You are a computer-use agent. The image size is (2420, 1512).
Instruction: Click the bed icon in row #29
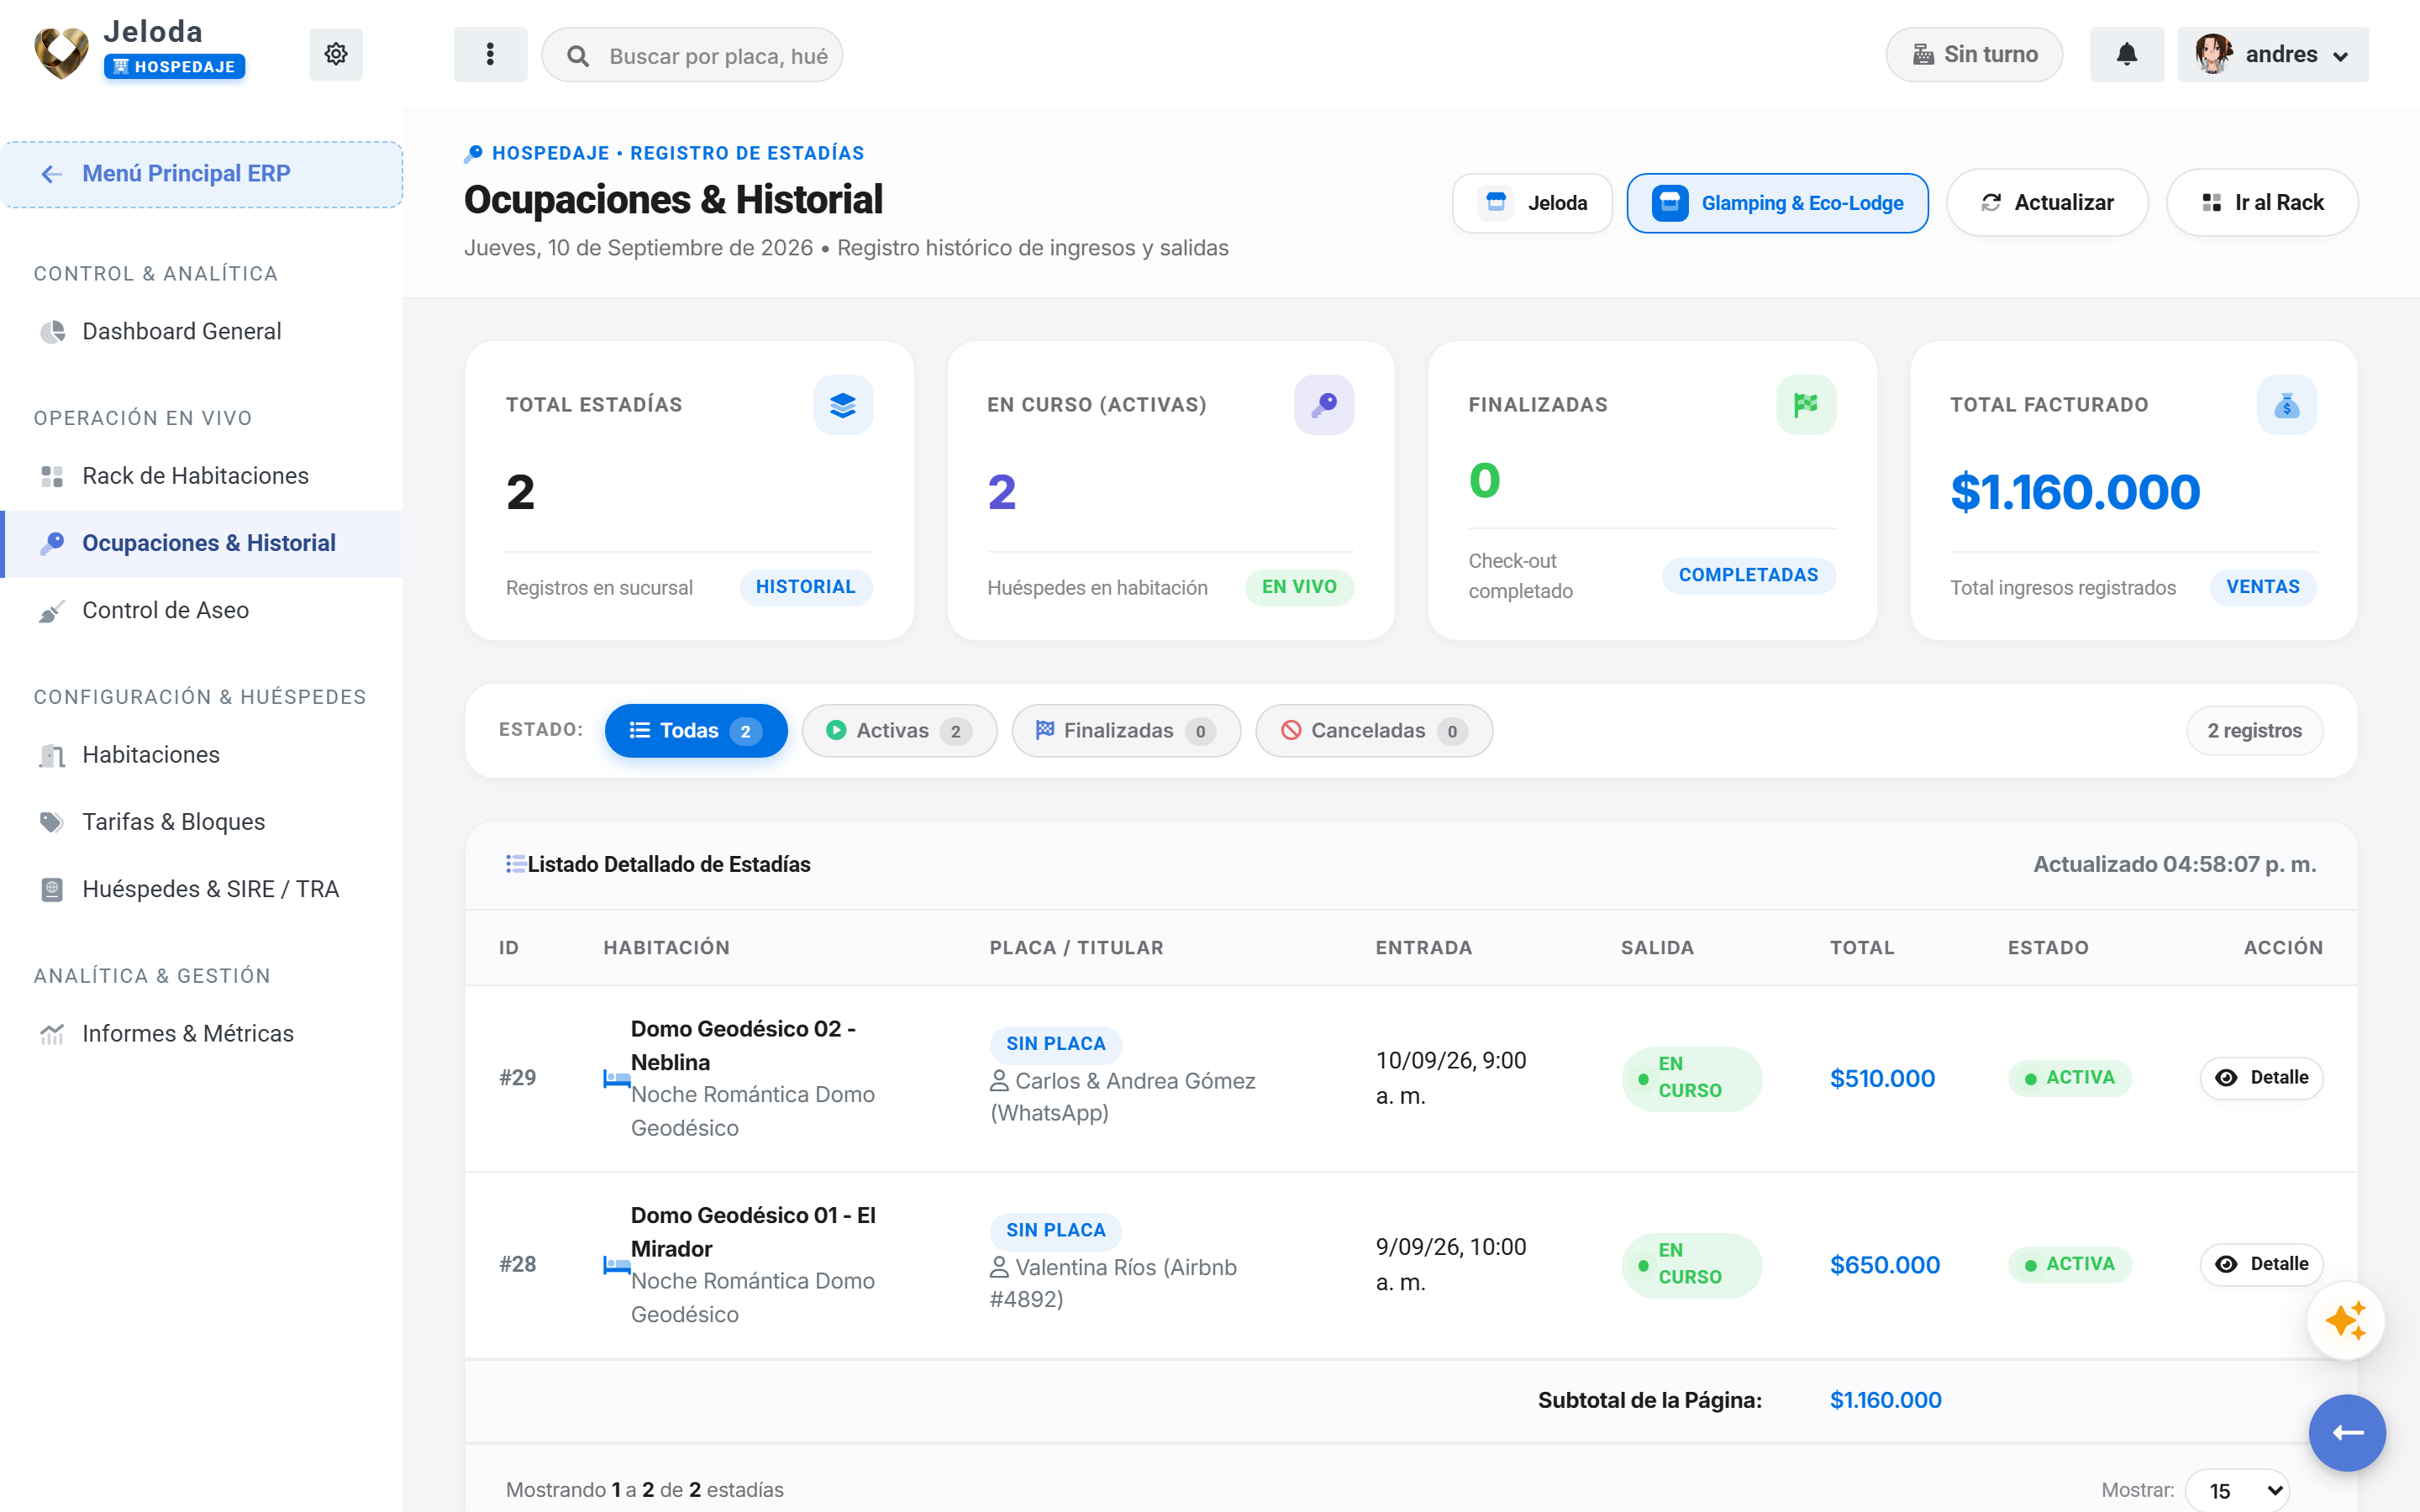click(x=616, y=1078)
